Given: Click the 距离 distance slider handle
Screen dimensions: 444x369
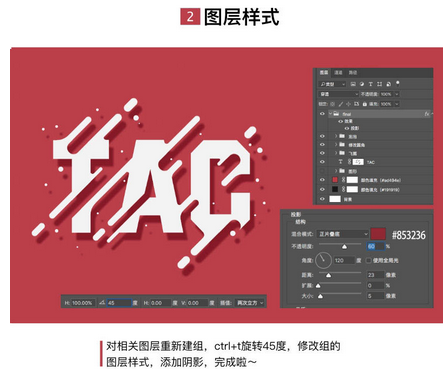Looking at the screenshot, I should click(x=328, y=275).
